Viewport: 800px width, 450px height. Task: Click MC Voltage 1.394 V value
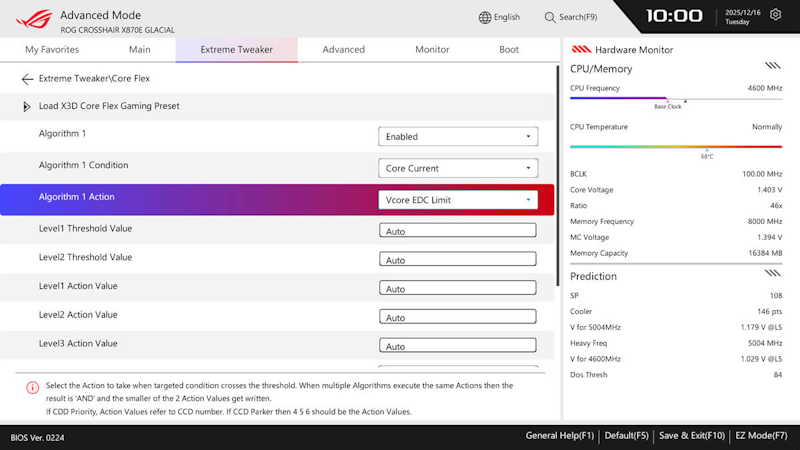[769, 237]
